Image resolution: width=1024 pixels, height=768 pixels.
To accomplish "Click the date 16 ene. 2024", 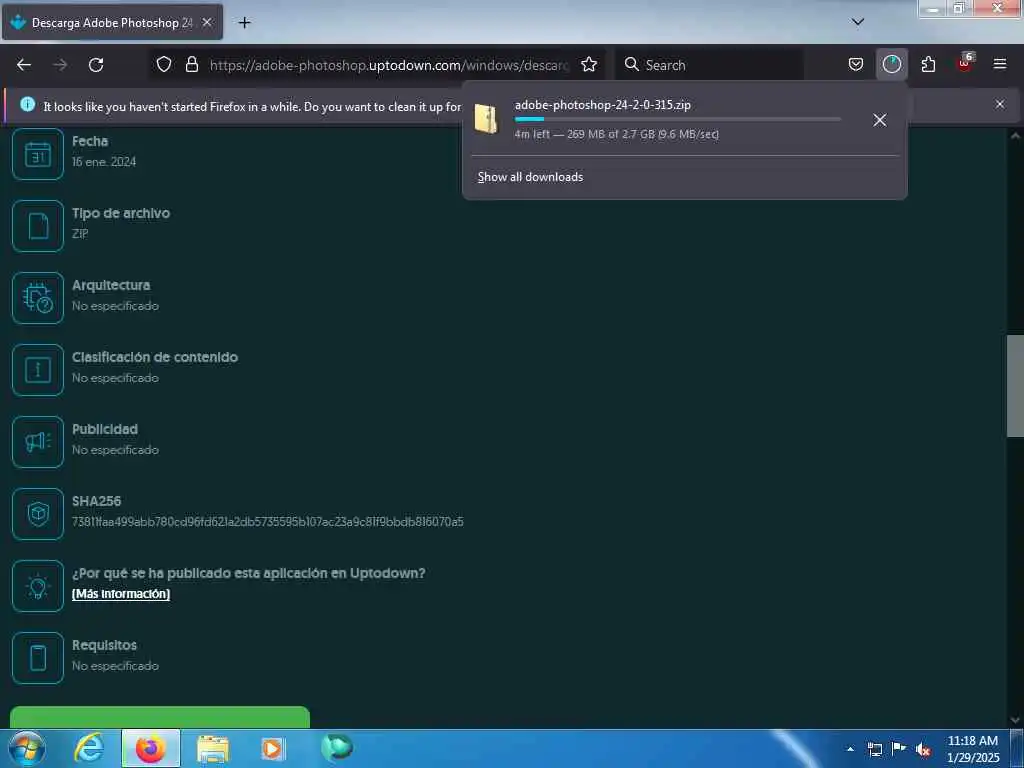I will click(x=104, y=162).
